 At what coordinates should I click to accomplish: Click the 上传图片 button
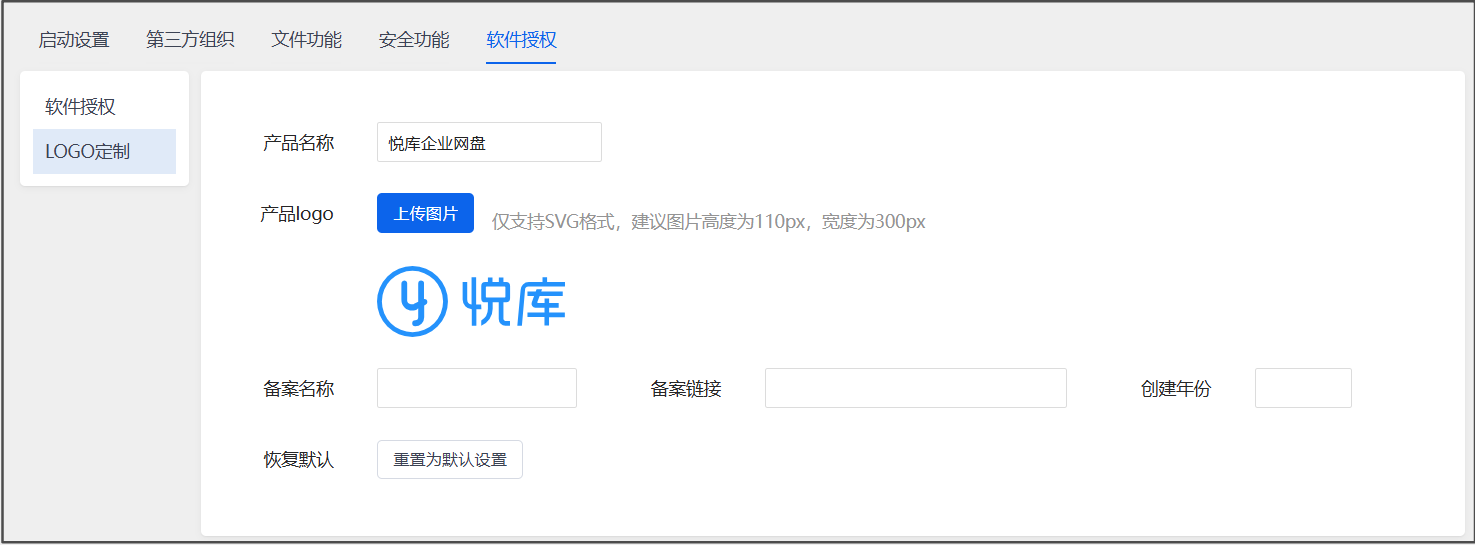(x=425, y=213)
